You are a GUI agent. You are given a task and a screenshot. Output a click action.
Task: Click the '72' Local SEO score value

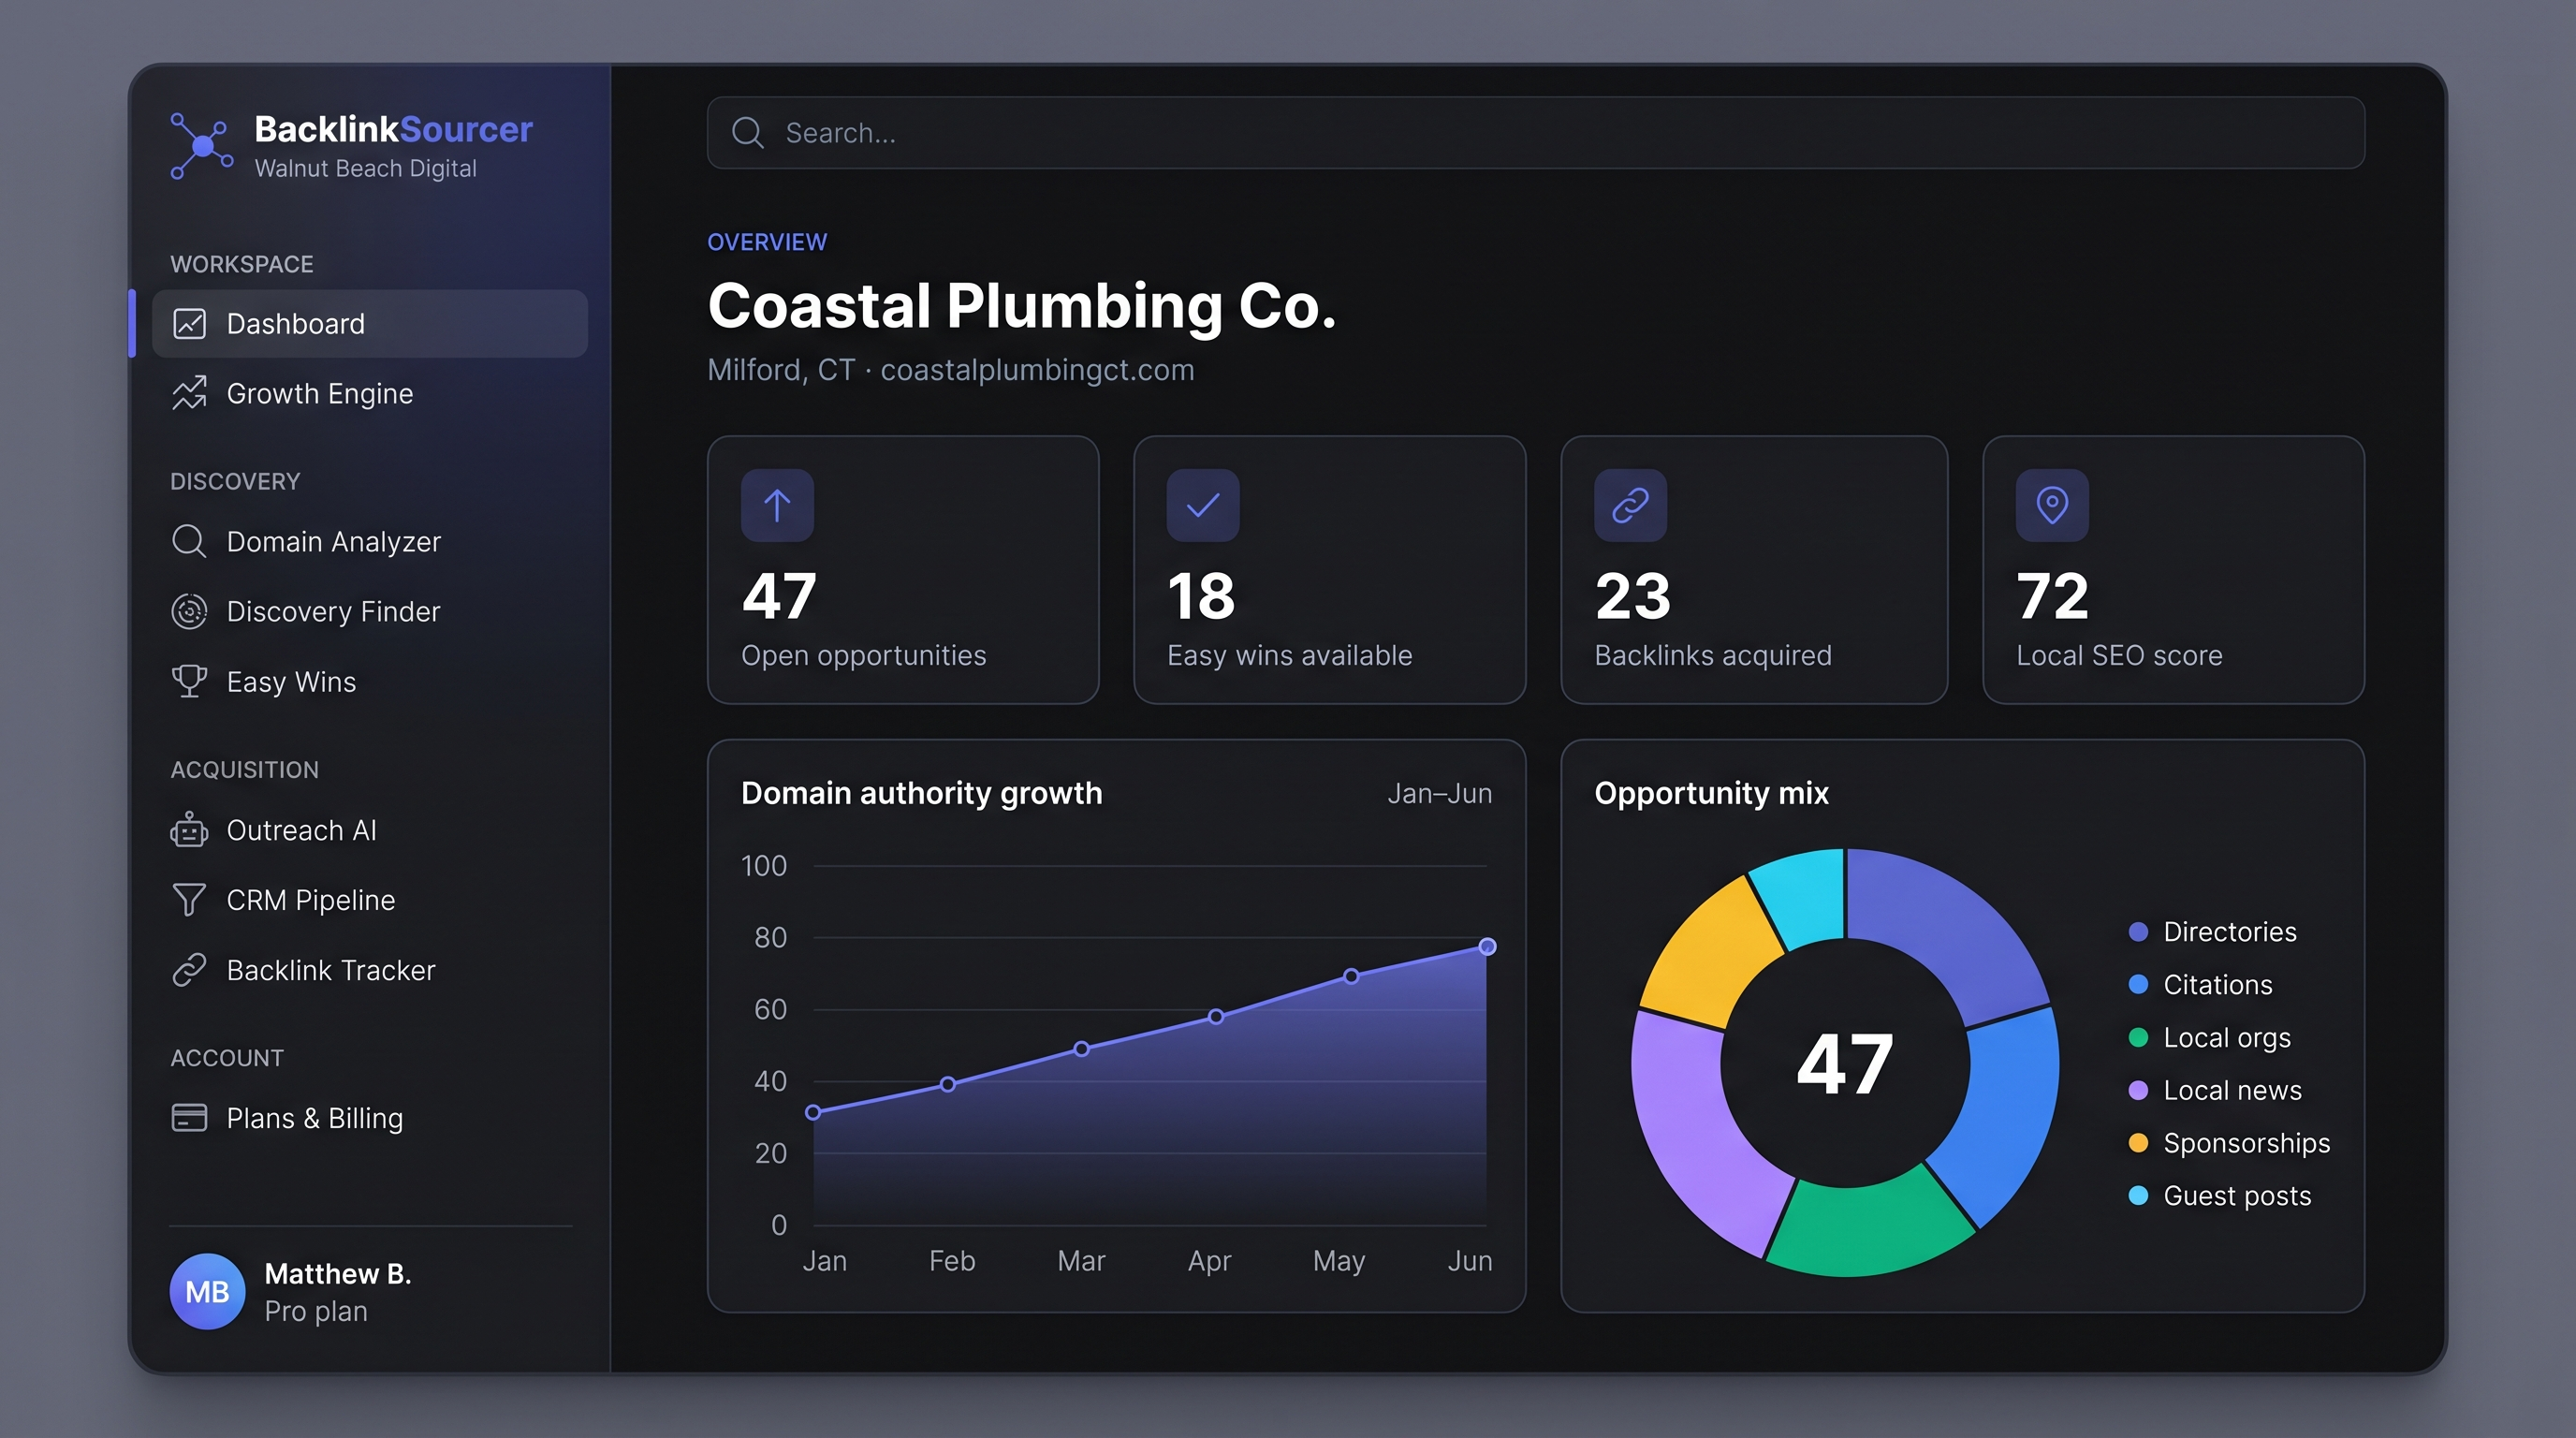pos(2052,596)
